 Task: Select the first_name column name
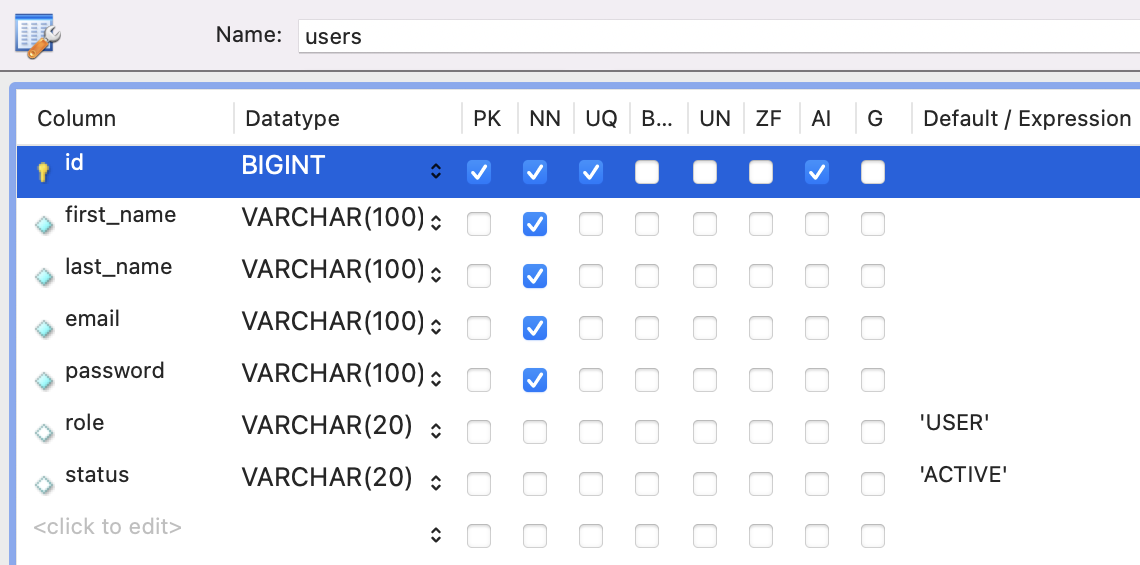point(121,215)
